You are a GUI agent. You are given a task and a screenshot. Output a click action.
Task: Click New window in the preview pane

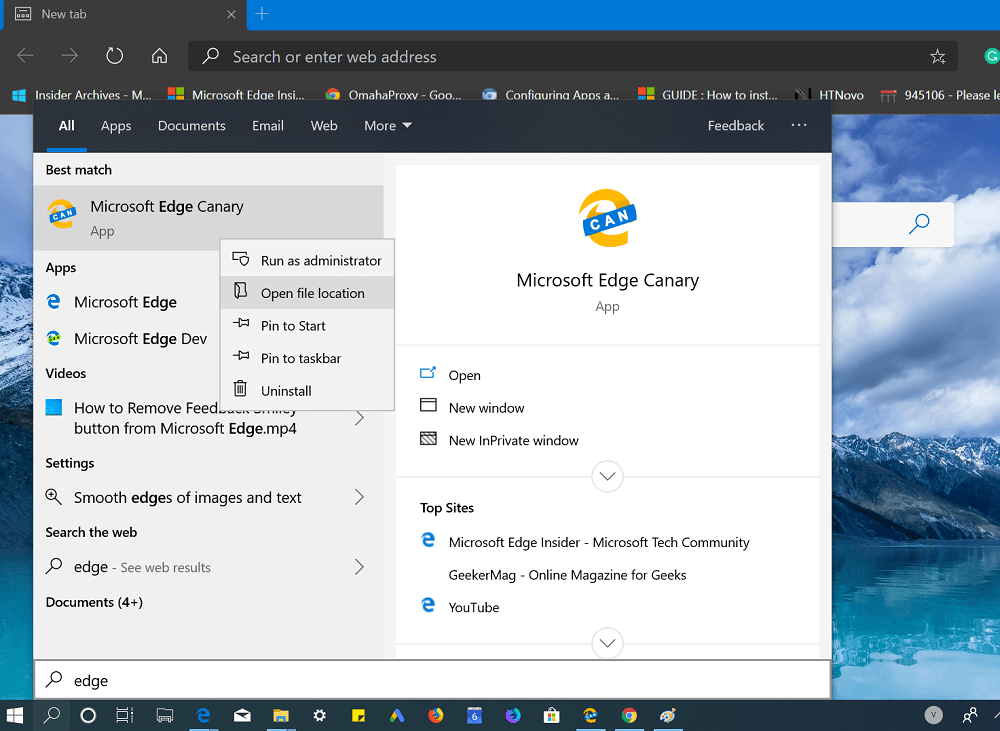tap(486, 408)
